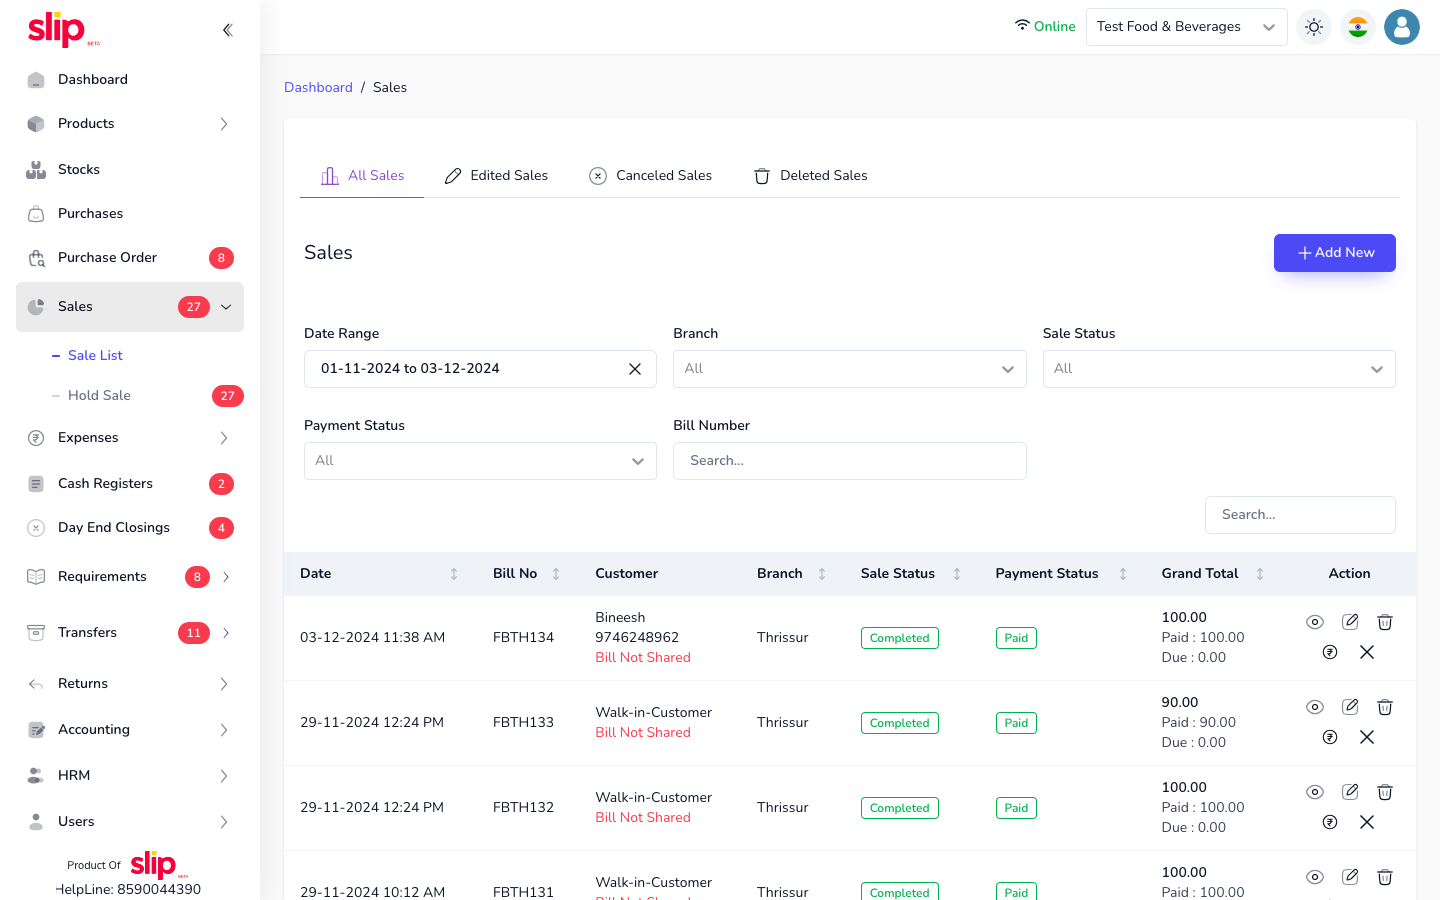Open the user profile avatar icon
Screen dimensions: 1440x900
pos(1401,27)
